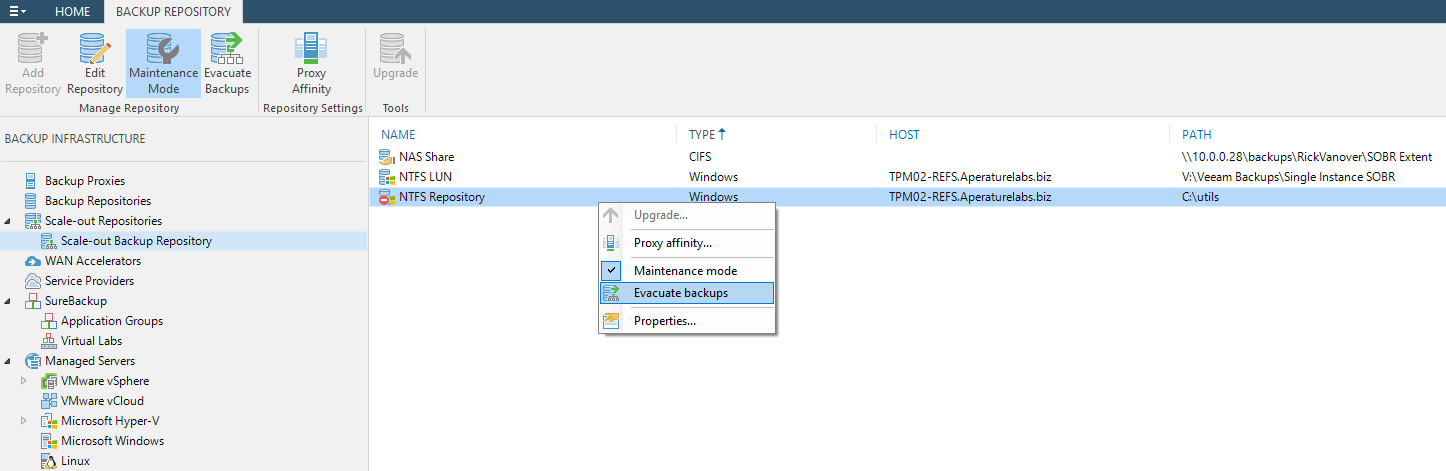Expand the Microsoft Hyper-V tree node
This screenshot has width=1446, height=471.
(x=25, y=421)
